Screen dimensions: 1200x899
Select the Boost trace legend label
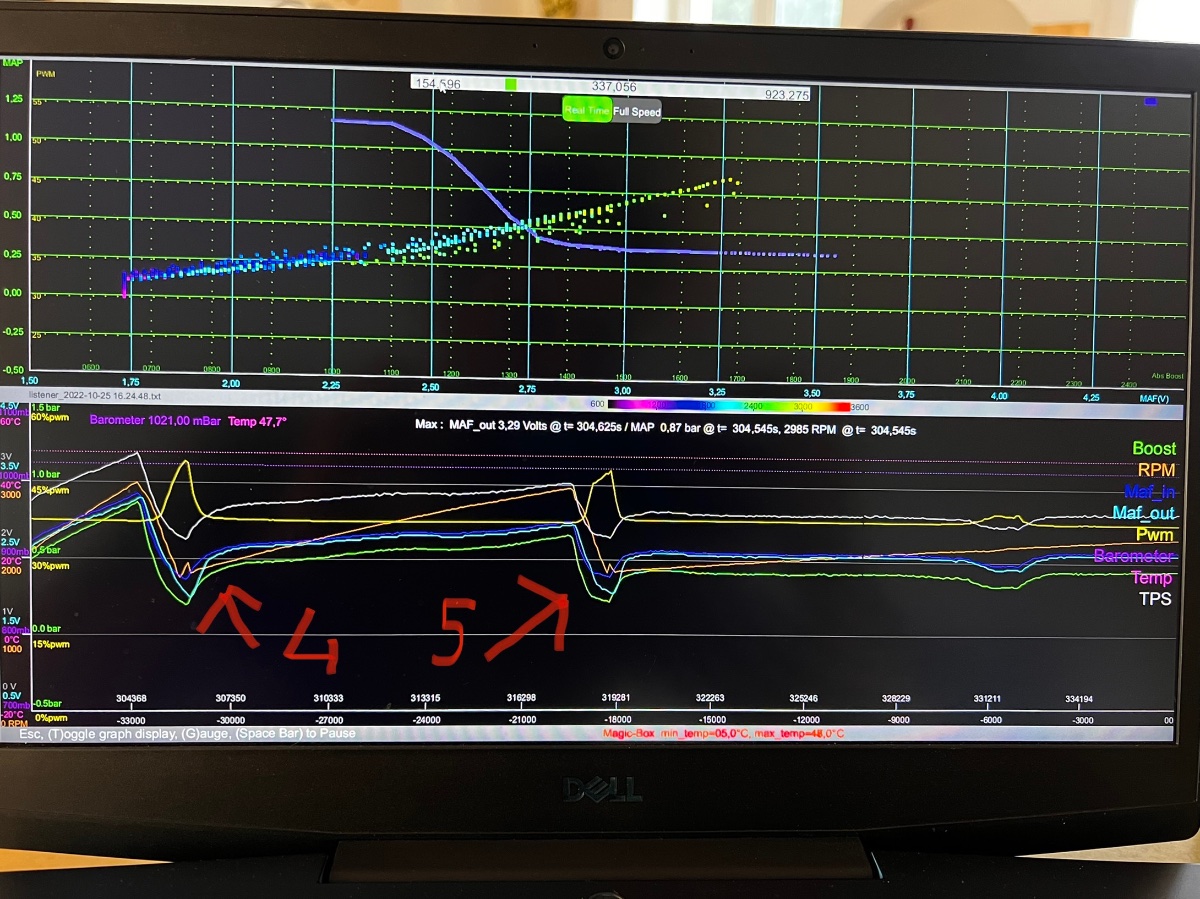1153,449
